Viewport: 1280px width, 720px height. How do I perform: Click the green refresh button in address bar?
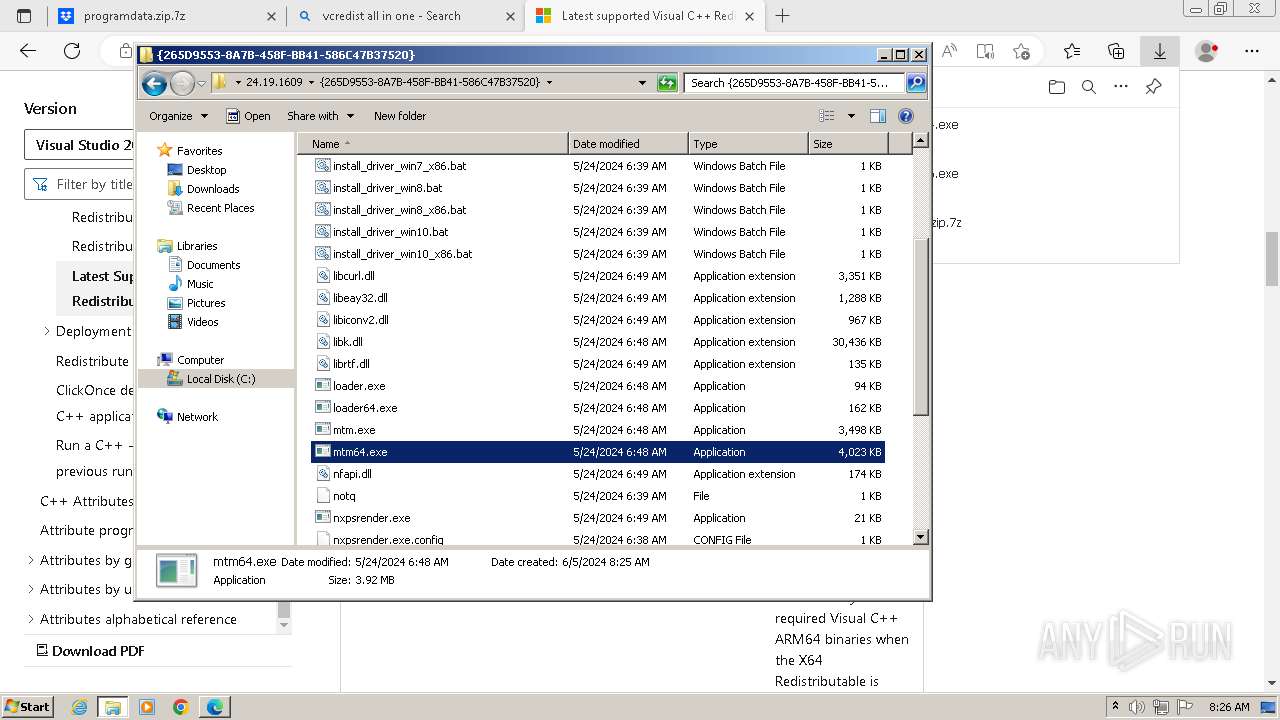coord(667,83)
